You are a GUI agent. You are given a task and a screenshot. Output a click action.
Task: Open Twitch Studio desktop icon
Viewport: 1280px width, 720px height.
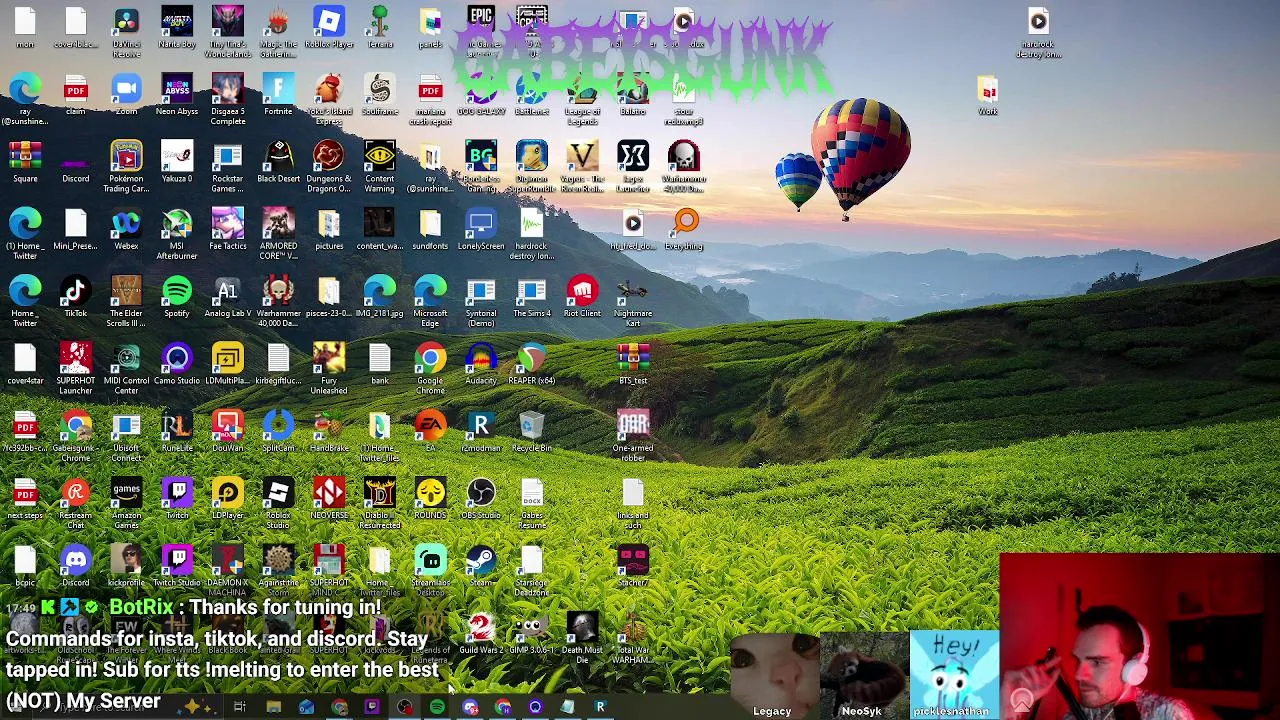click(x=177, y=566)
